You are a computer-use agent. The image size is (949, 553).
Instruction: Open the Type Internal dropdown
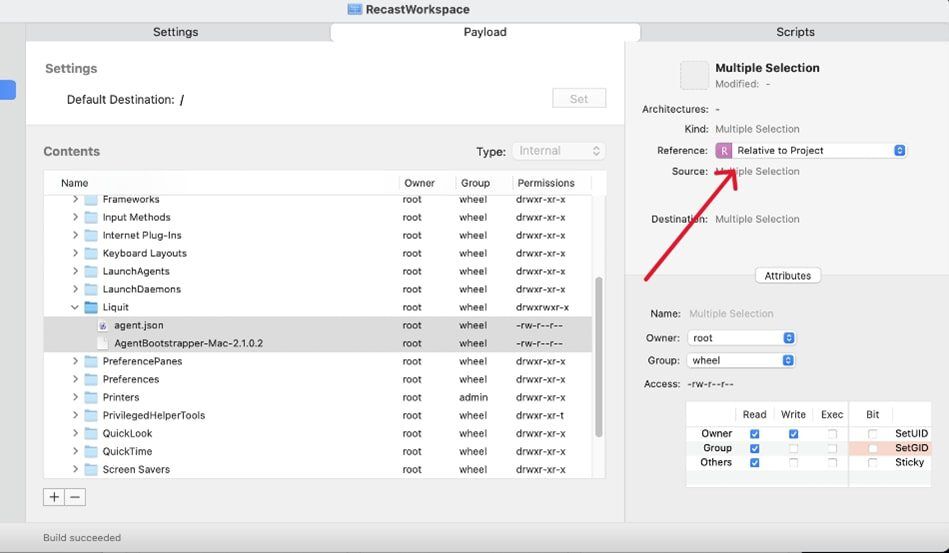[559, 151]
